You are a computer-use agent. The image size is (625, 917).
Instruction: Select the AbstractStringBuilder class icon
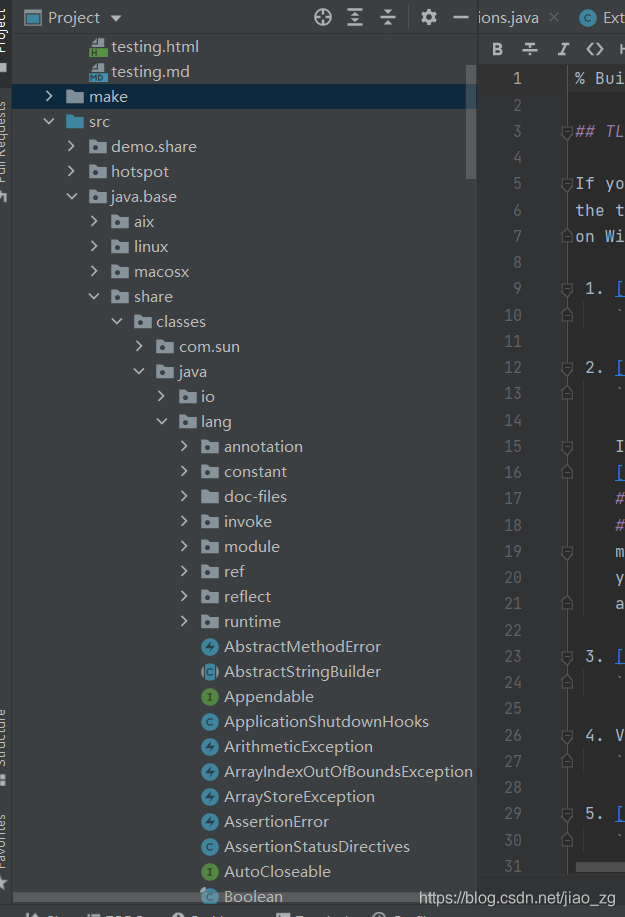[210, 672]
